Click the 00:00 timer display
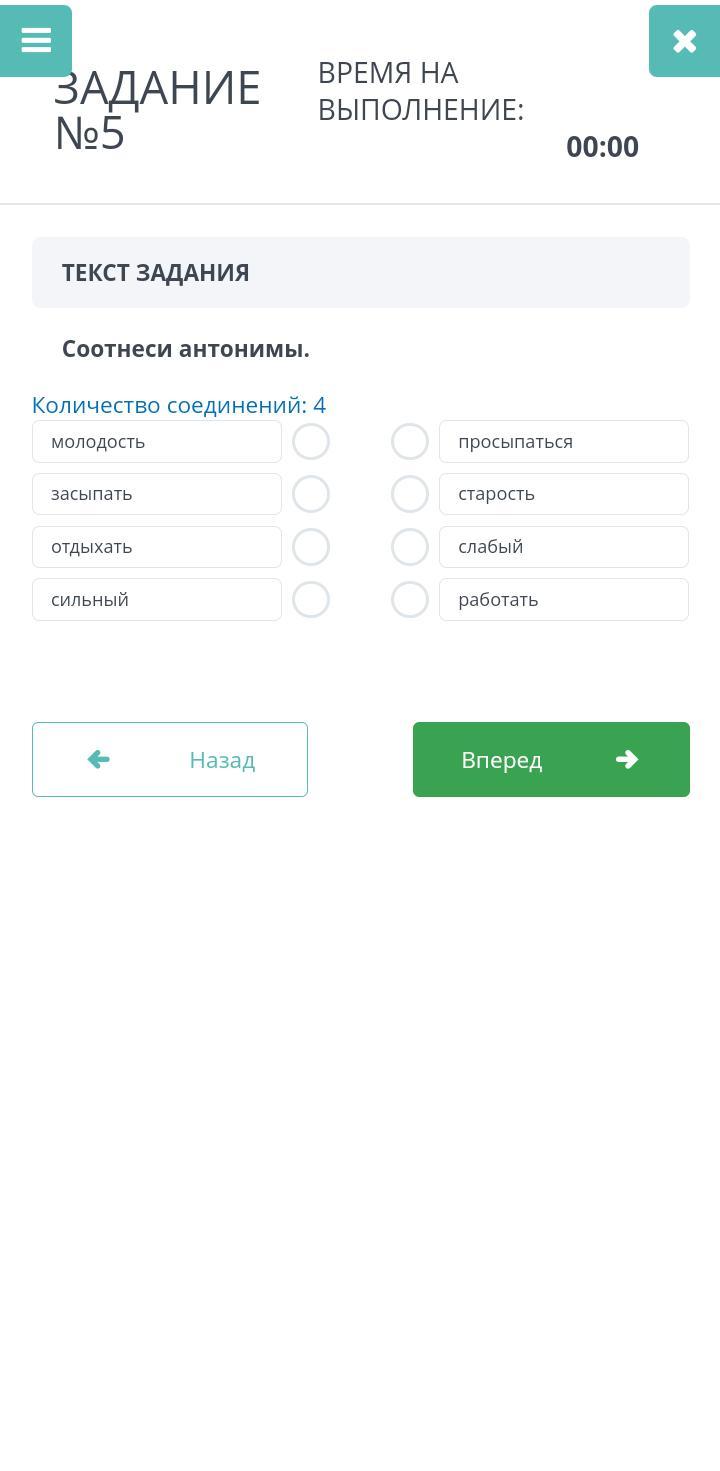The height and width of the screenshot is (1471, 720). (602, 147)
